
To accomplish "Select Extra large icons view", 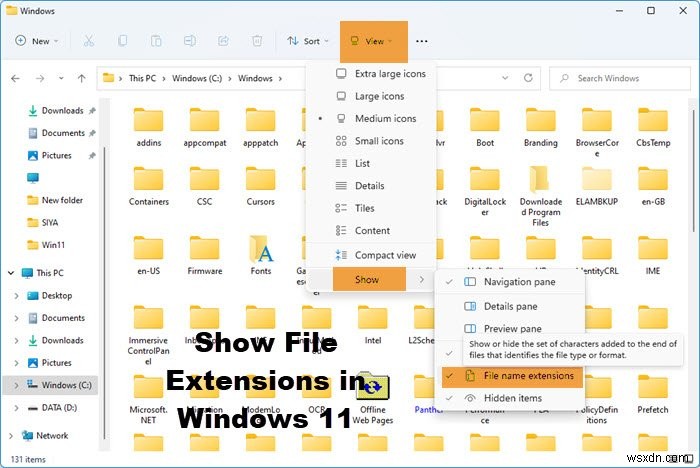I will (x=371, y=74).
